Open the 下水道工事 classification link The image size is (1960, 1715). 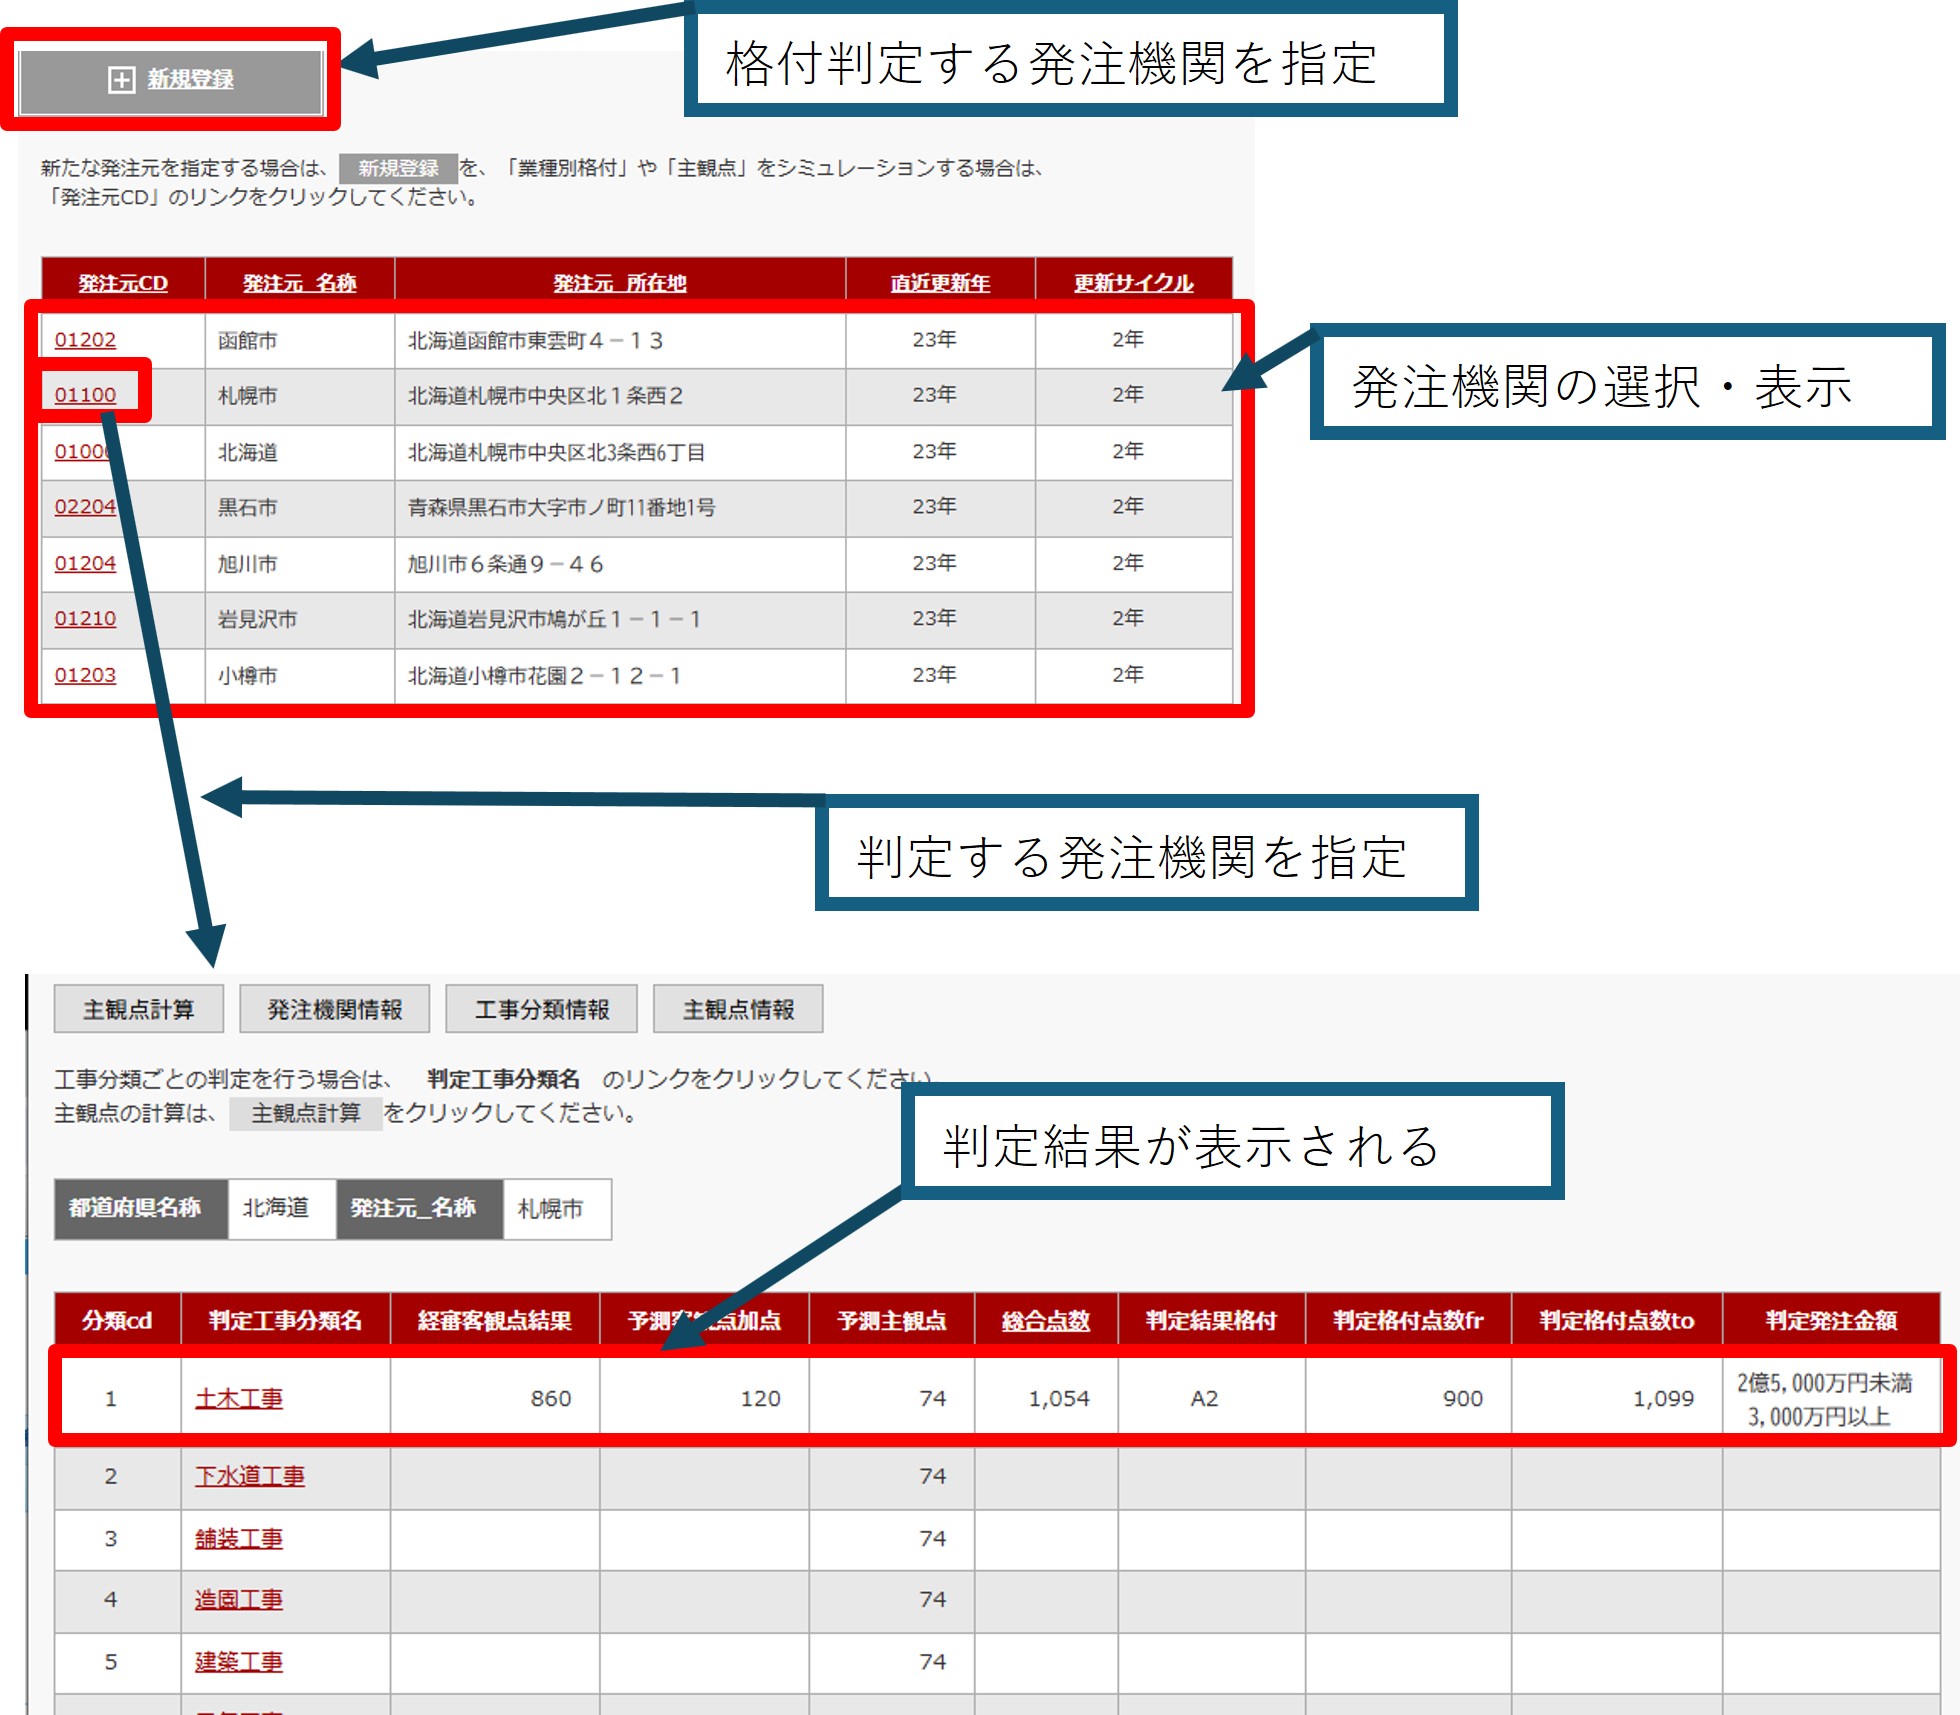tap(249, 1476)
